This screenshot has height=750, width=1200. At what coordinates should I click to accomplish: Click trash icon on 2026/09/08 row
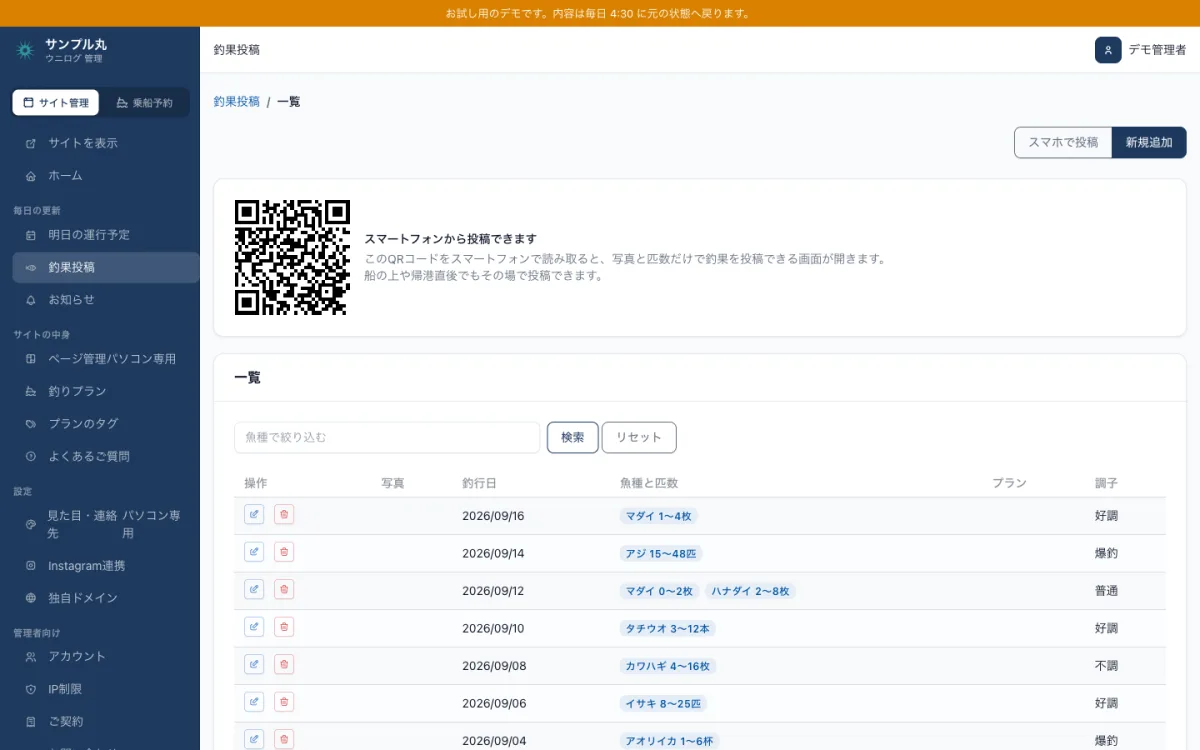tap(284, 664)
